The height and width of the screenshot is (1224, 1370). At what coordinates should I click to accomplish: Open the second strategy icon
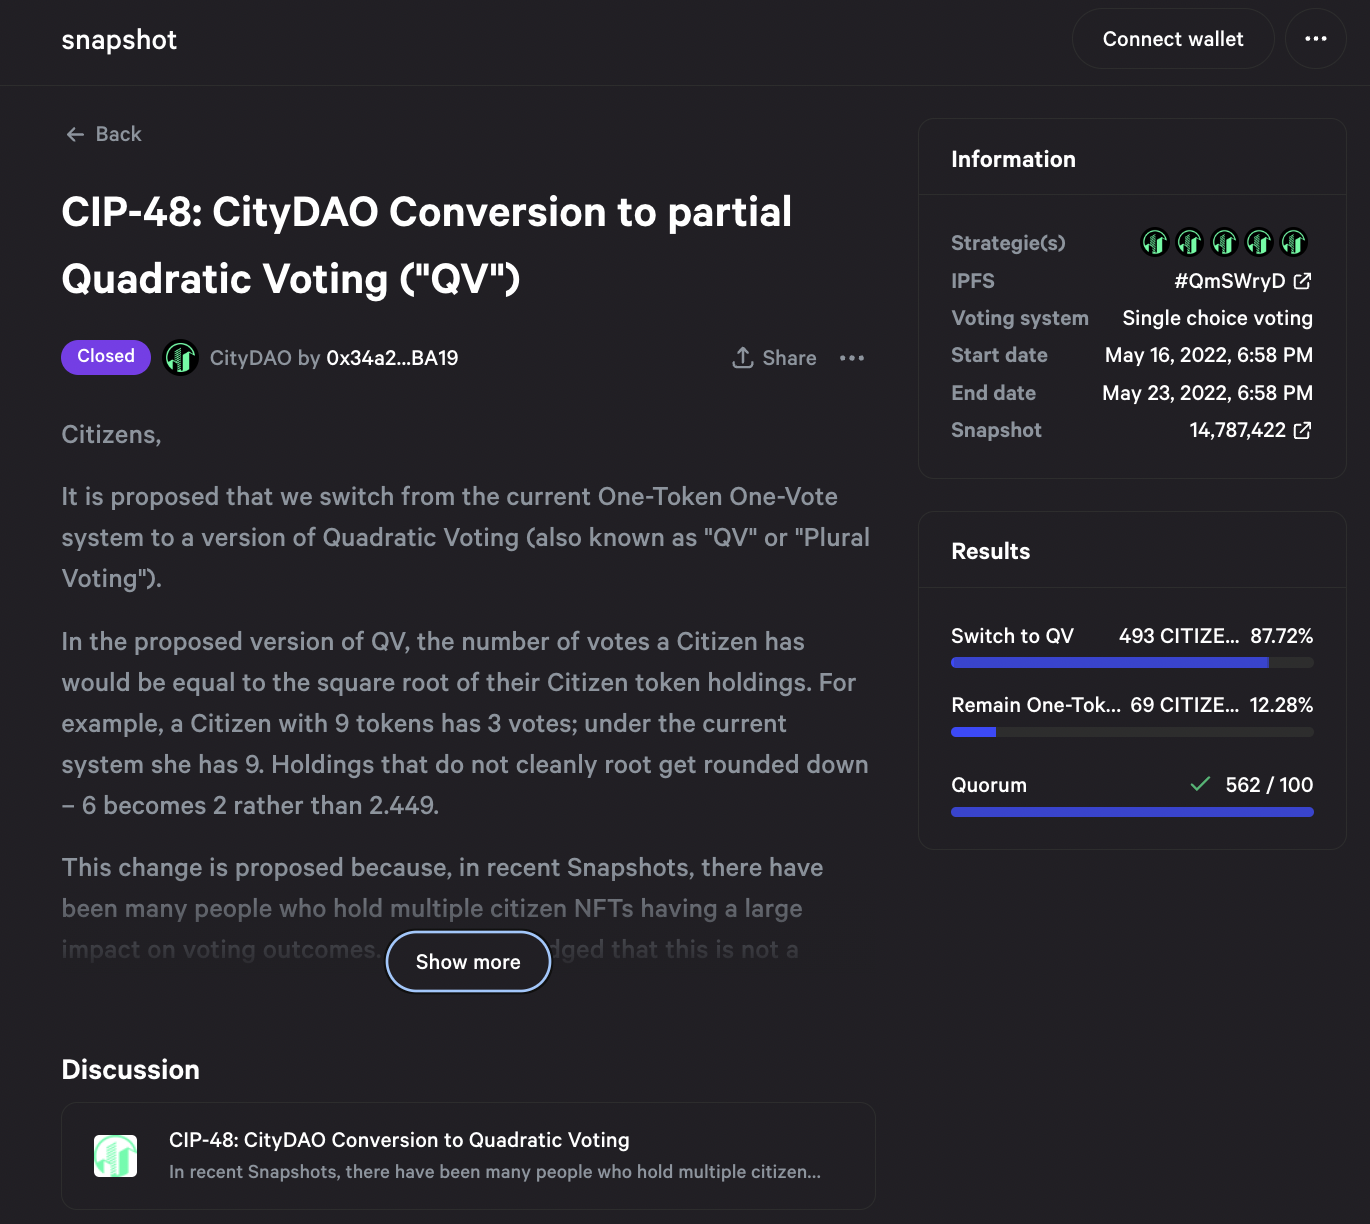click(1189, 242)
